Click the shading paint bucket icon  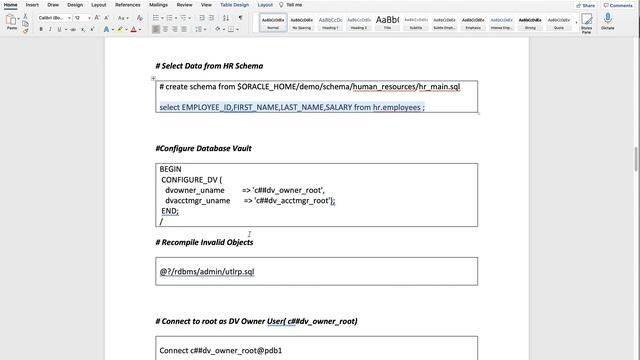pyautogui.click(x=218, y=29)
